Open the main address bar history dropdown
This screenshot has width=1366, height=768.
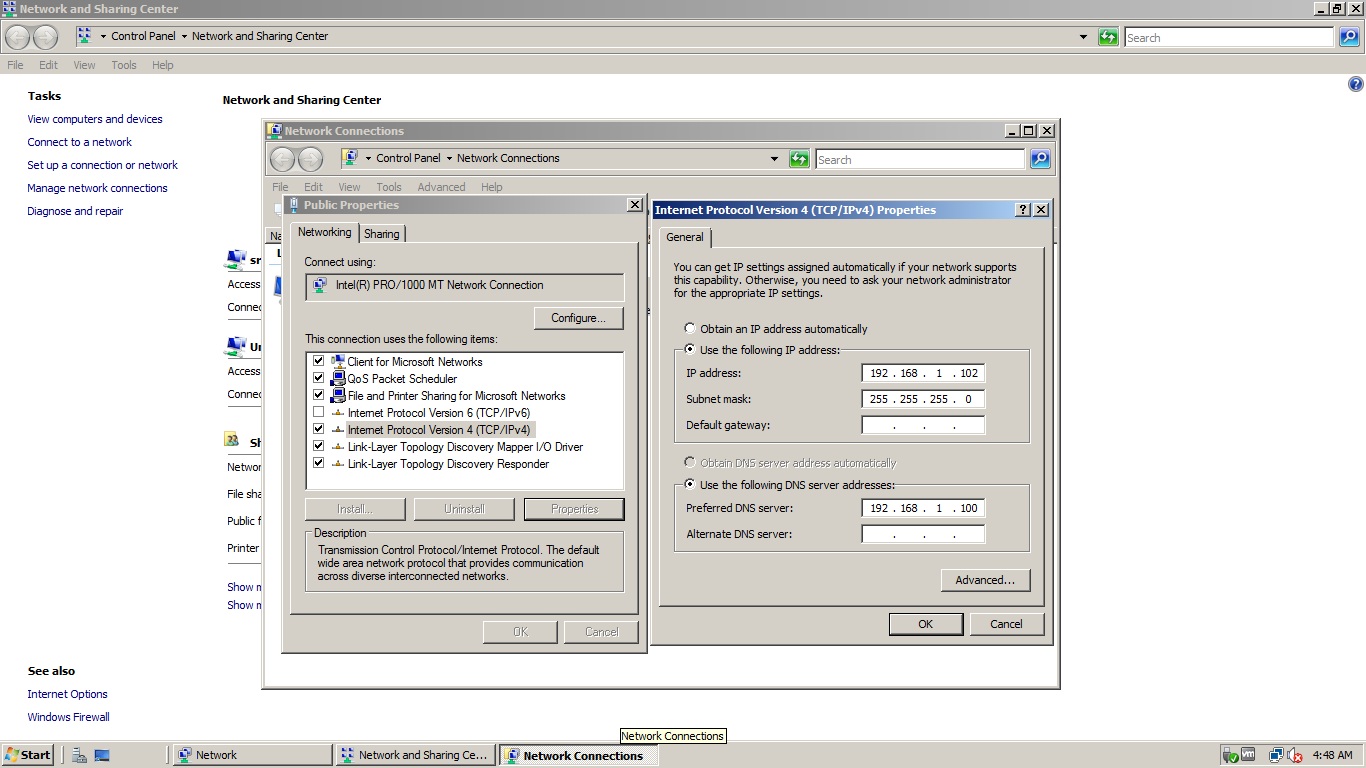click(x=1083, y=37)
